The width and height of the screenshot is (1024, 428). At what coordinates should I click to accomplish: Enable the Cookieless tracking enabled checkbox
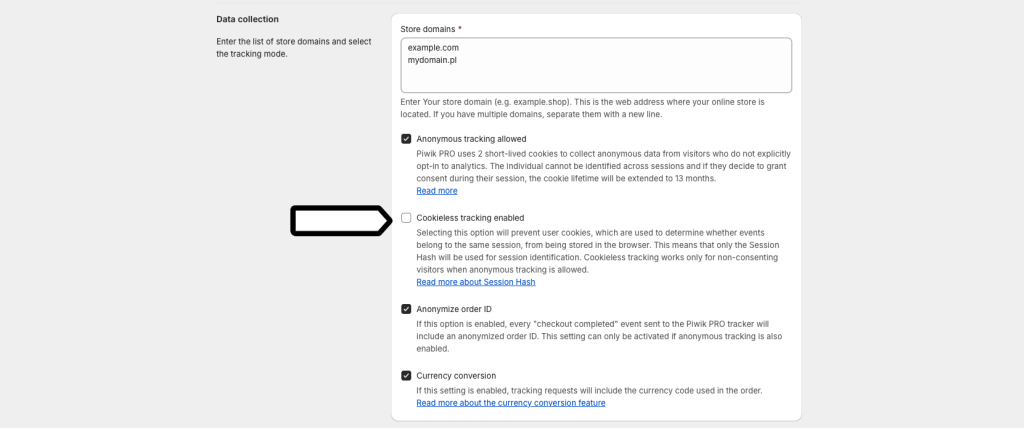pyautogui.click(x=406, y=218)
